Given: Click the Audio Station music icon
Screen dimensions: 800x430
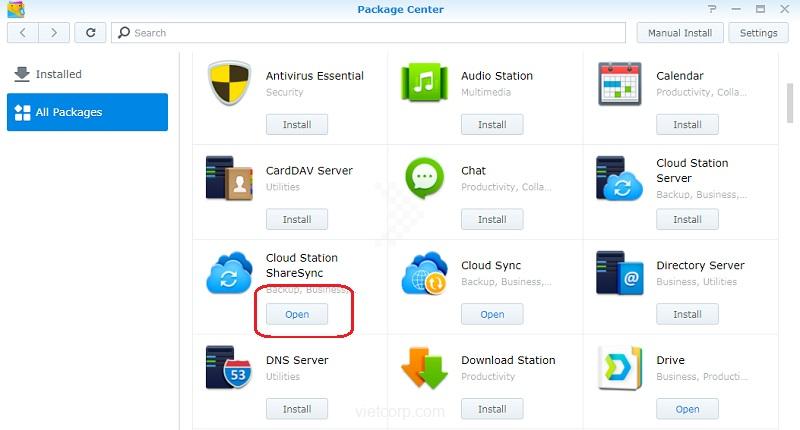Looking at the screenshot, I should (425, 84).
